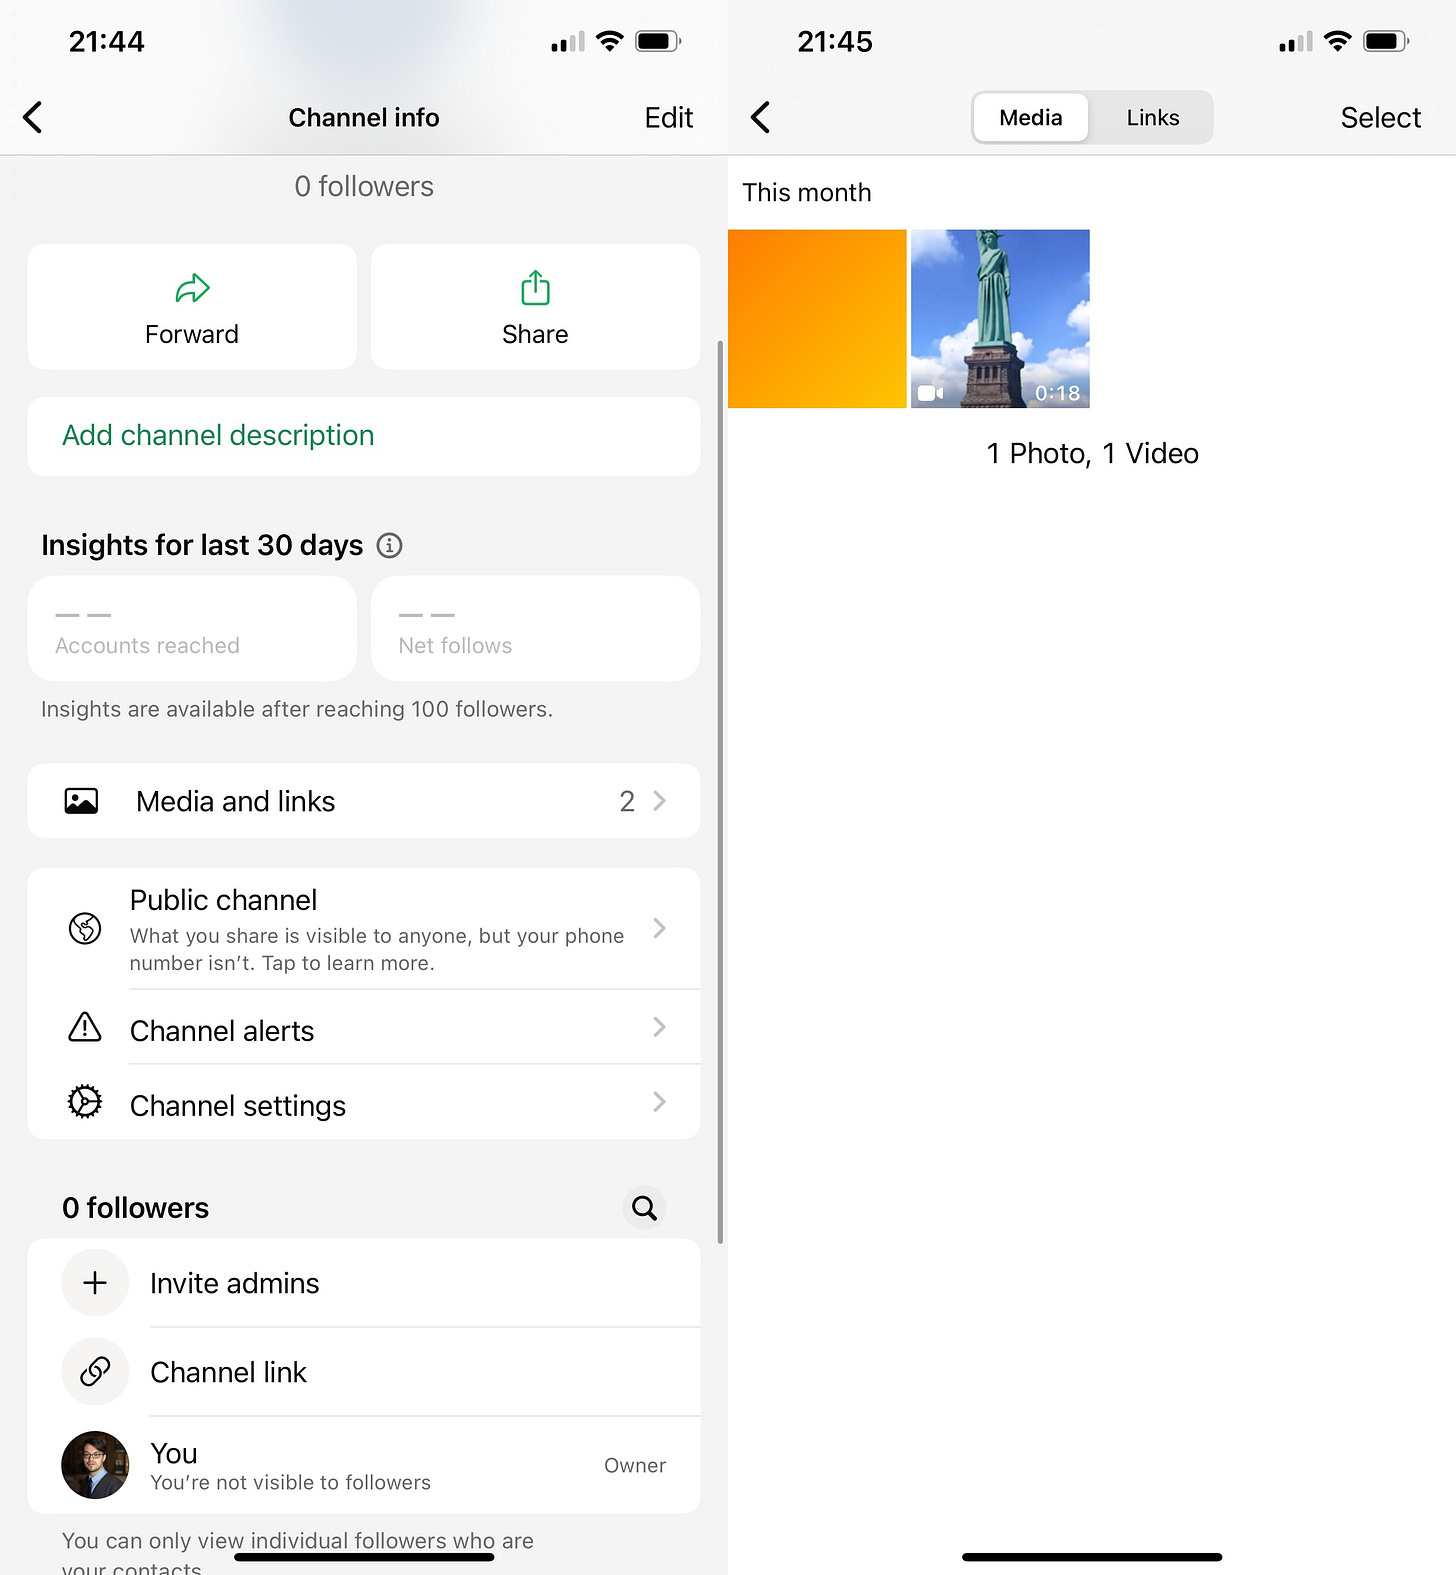Tap the '1 Photo, 1 Video' summary
Image resolution: width=1456 pixels, height=1575 pixels.
(x=1092, y=453)
